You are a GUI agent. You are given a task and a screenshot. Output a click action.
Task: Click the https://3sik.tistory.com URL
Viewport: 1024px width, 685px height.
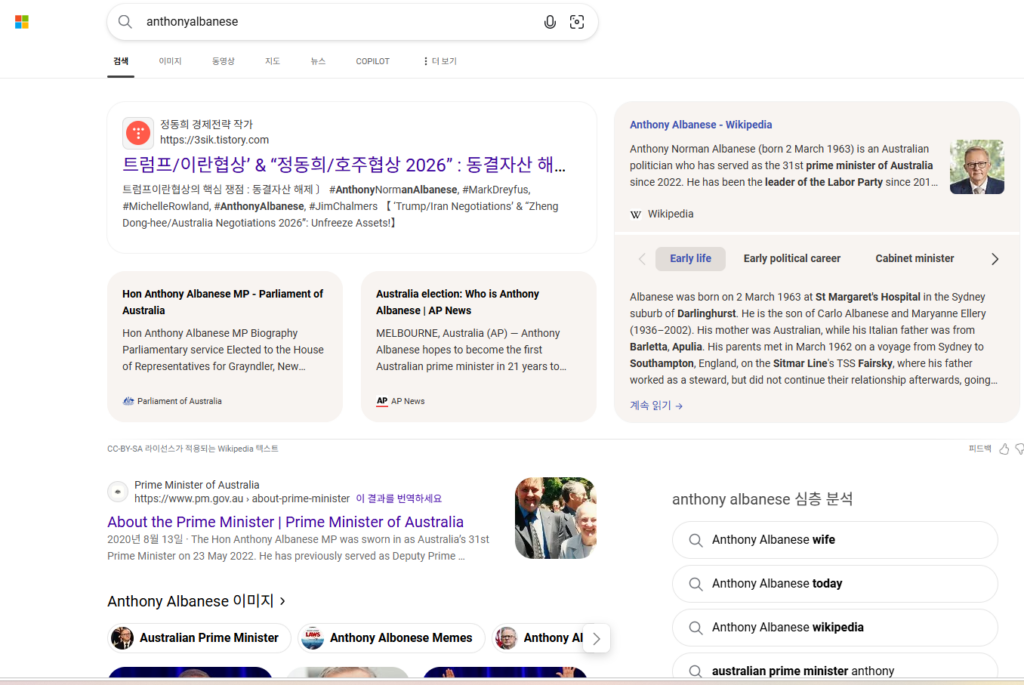click(214, 140)
